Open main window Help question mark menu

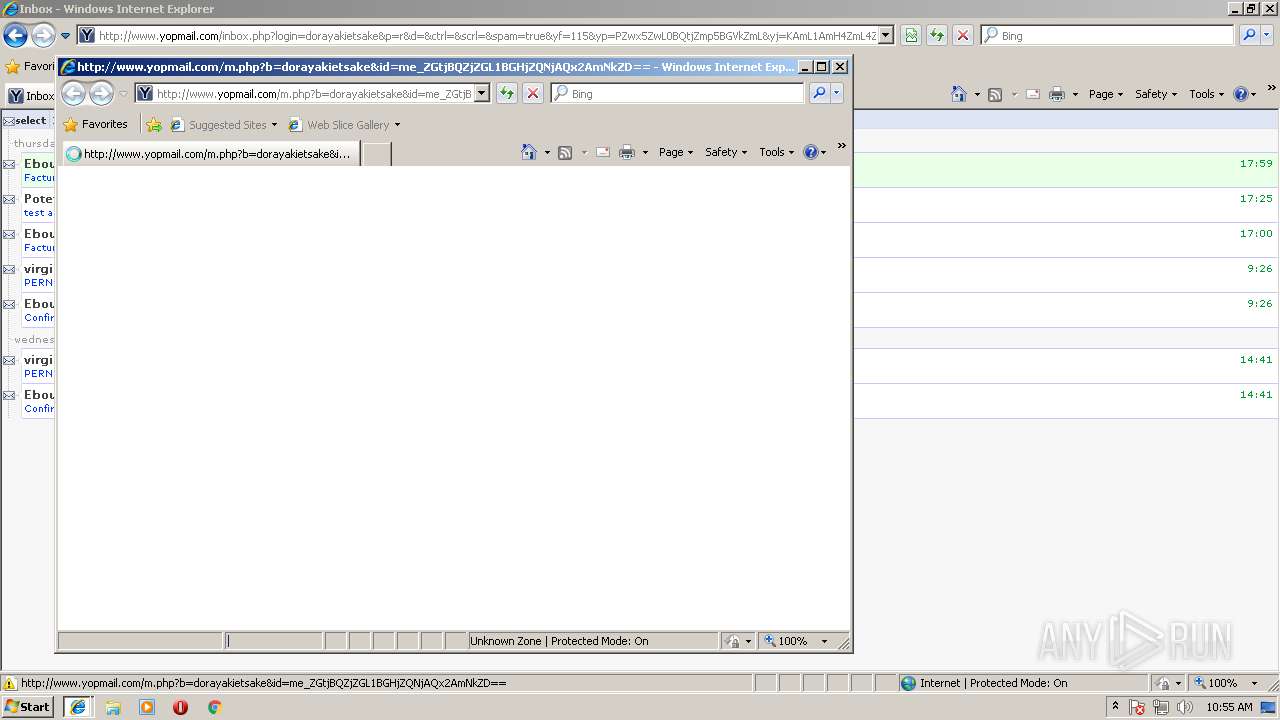coord(1245,94)
